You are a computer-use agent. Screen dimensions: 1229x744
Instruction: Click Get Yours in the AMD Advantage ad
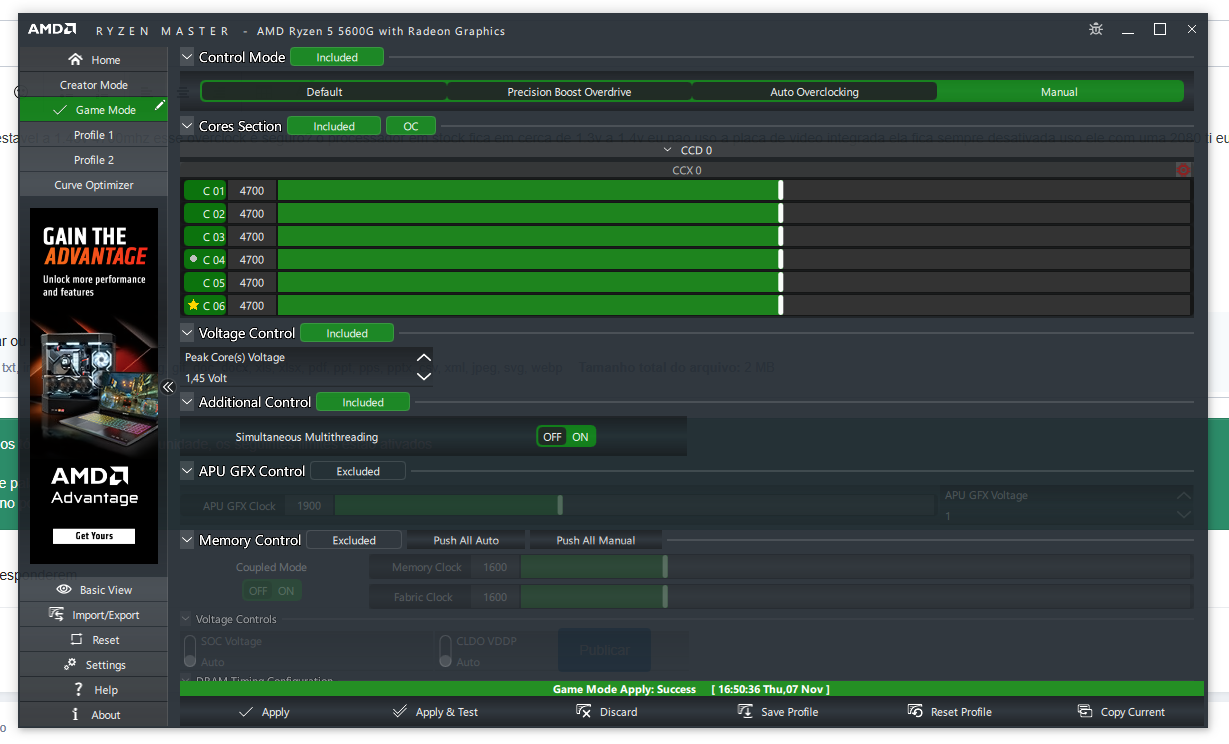pos(94,536)
